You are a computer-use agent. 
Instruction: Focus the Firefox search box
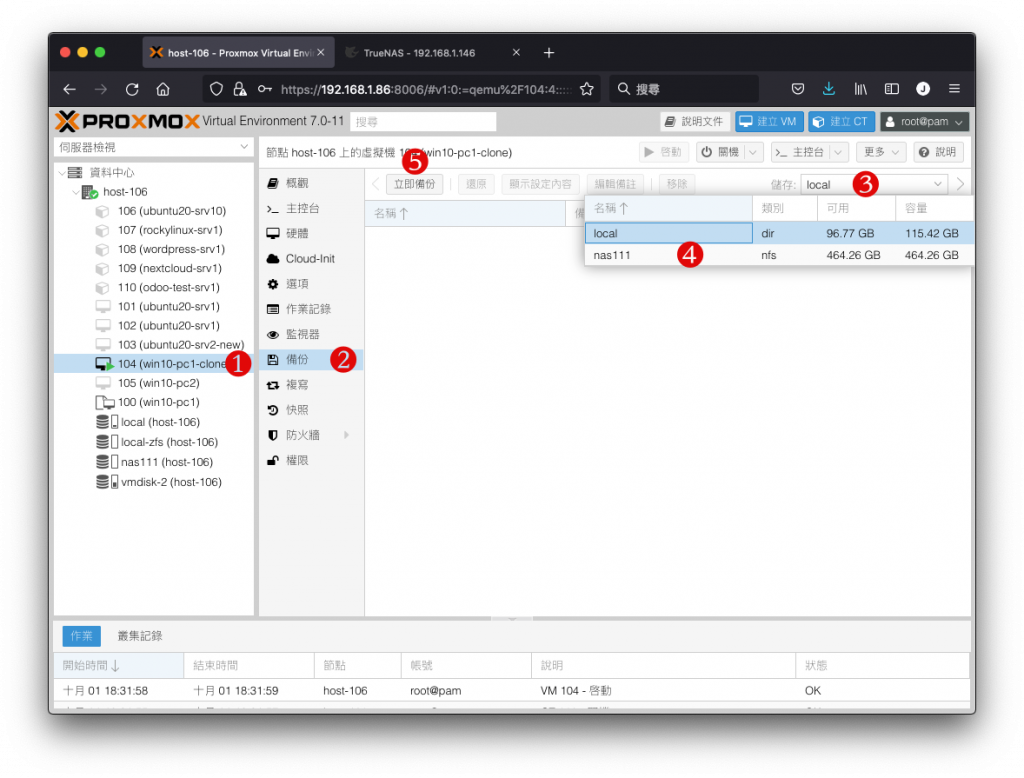pos(684,89)
